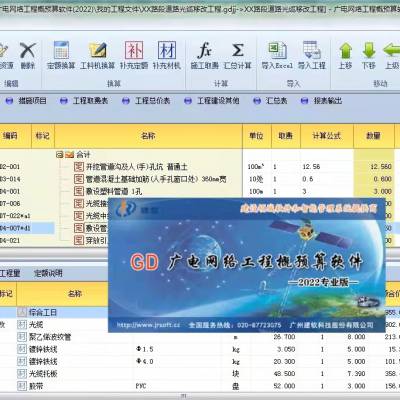Viewport: 400px width, 400px height.
Task: Click the unit cell 10处
Action: [257, 179]
